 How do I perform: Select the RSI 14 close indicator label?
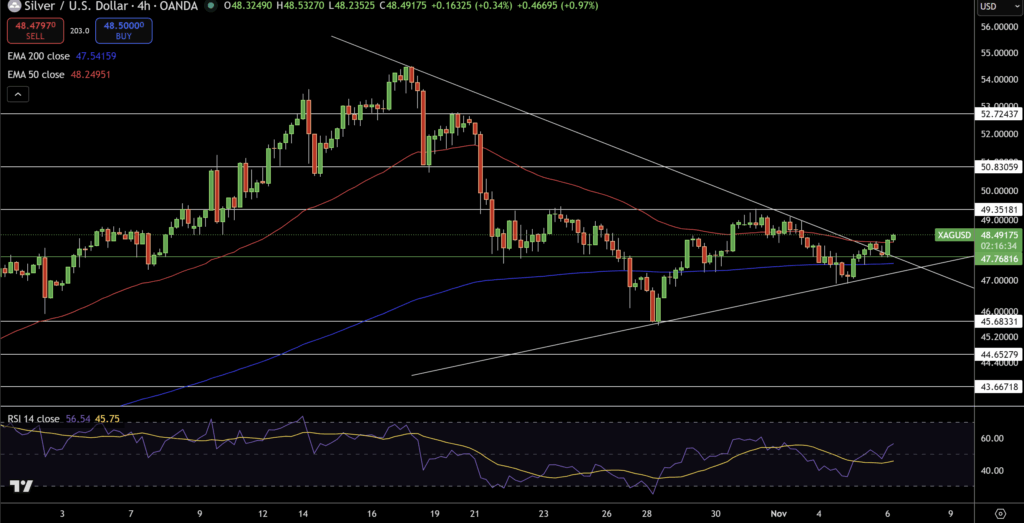32,419
